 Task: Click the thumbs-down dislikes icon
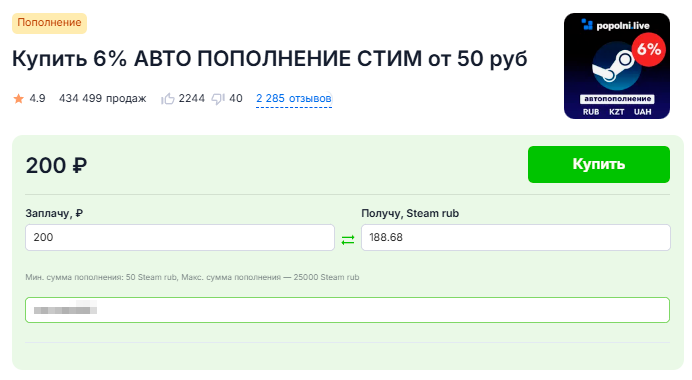[218, 98]
